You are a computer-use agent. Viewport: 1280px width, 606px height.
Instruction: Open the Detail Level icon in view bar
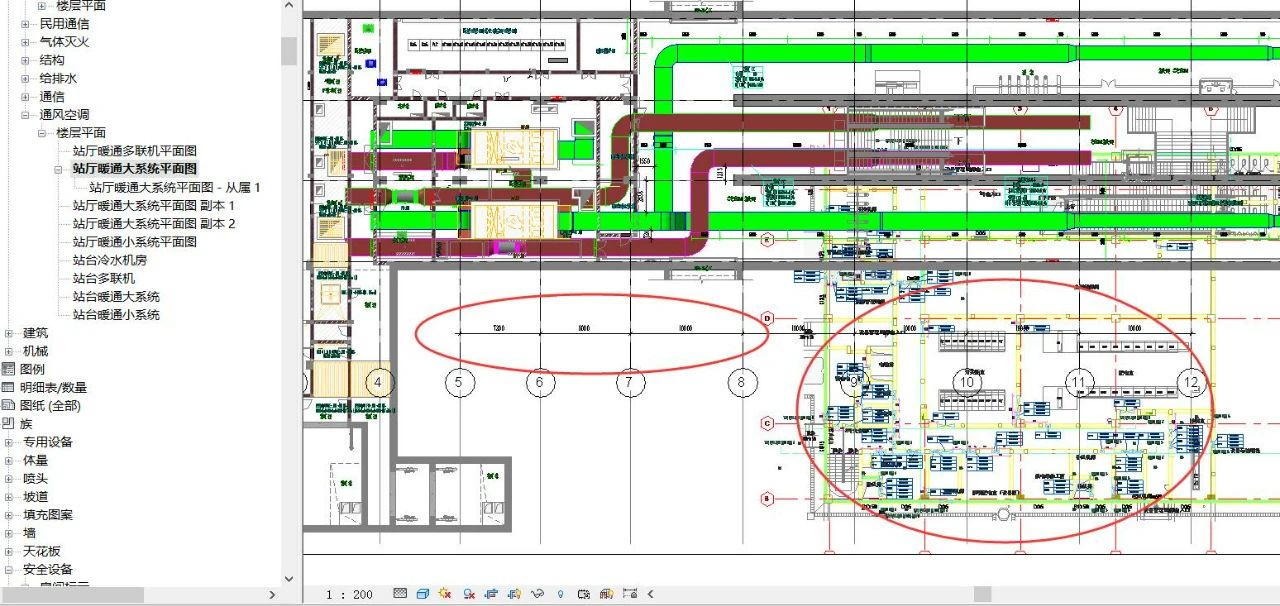(401, 594)
